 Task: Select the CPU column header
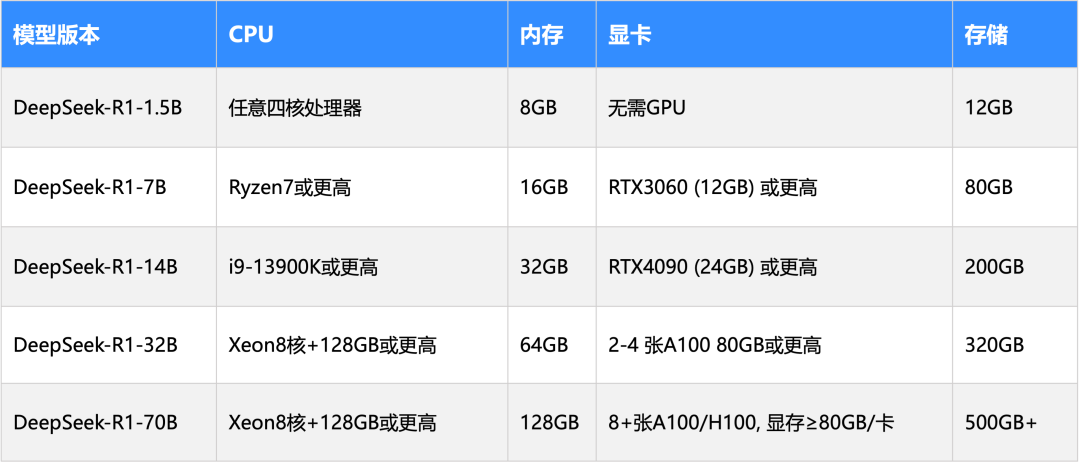point(362,34)
